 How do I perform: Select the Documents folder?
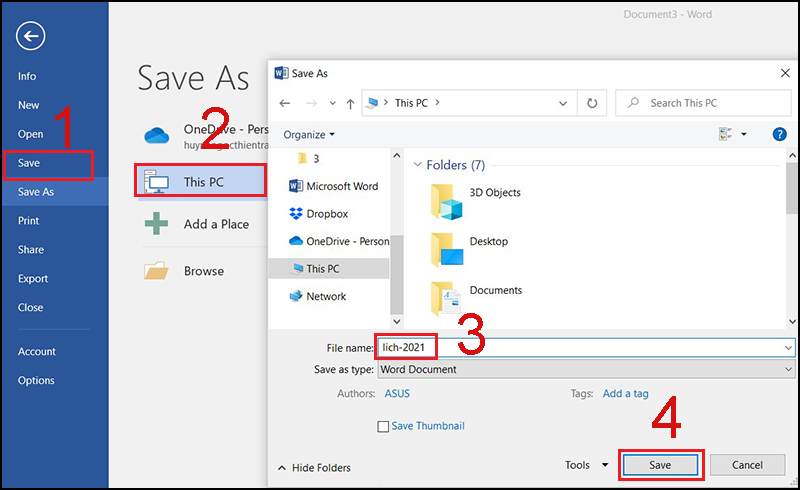coord(477,299)
